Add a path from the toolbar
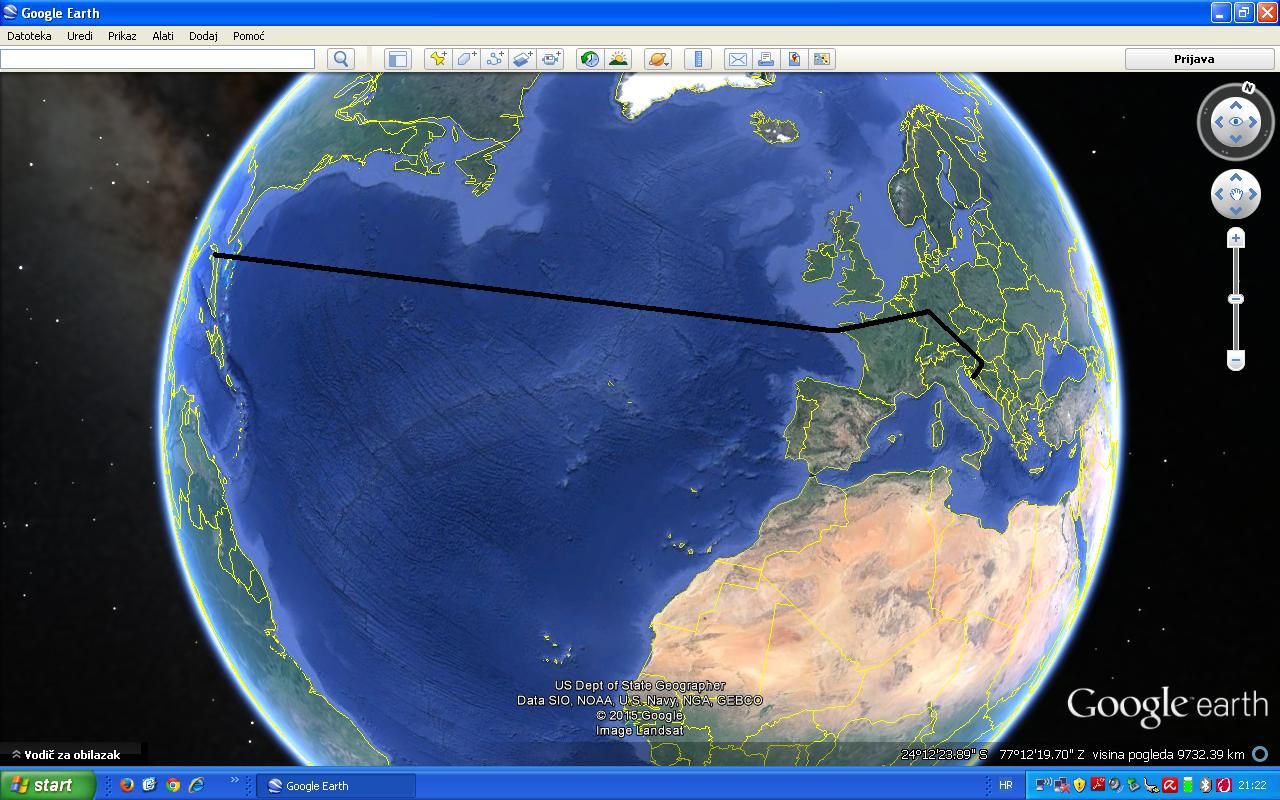 point(495,59)
